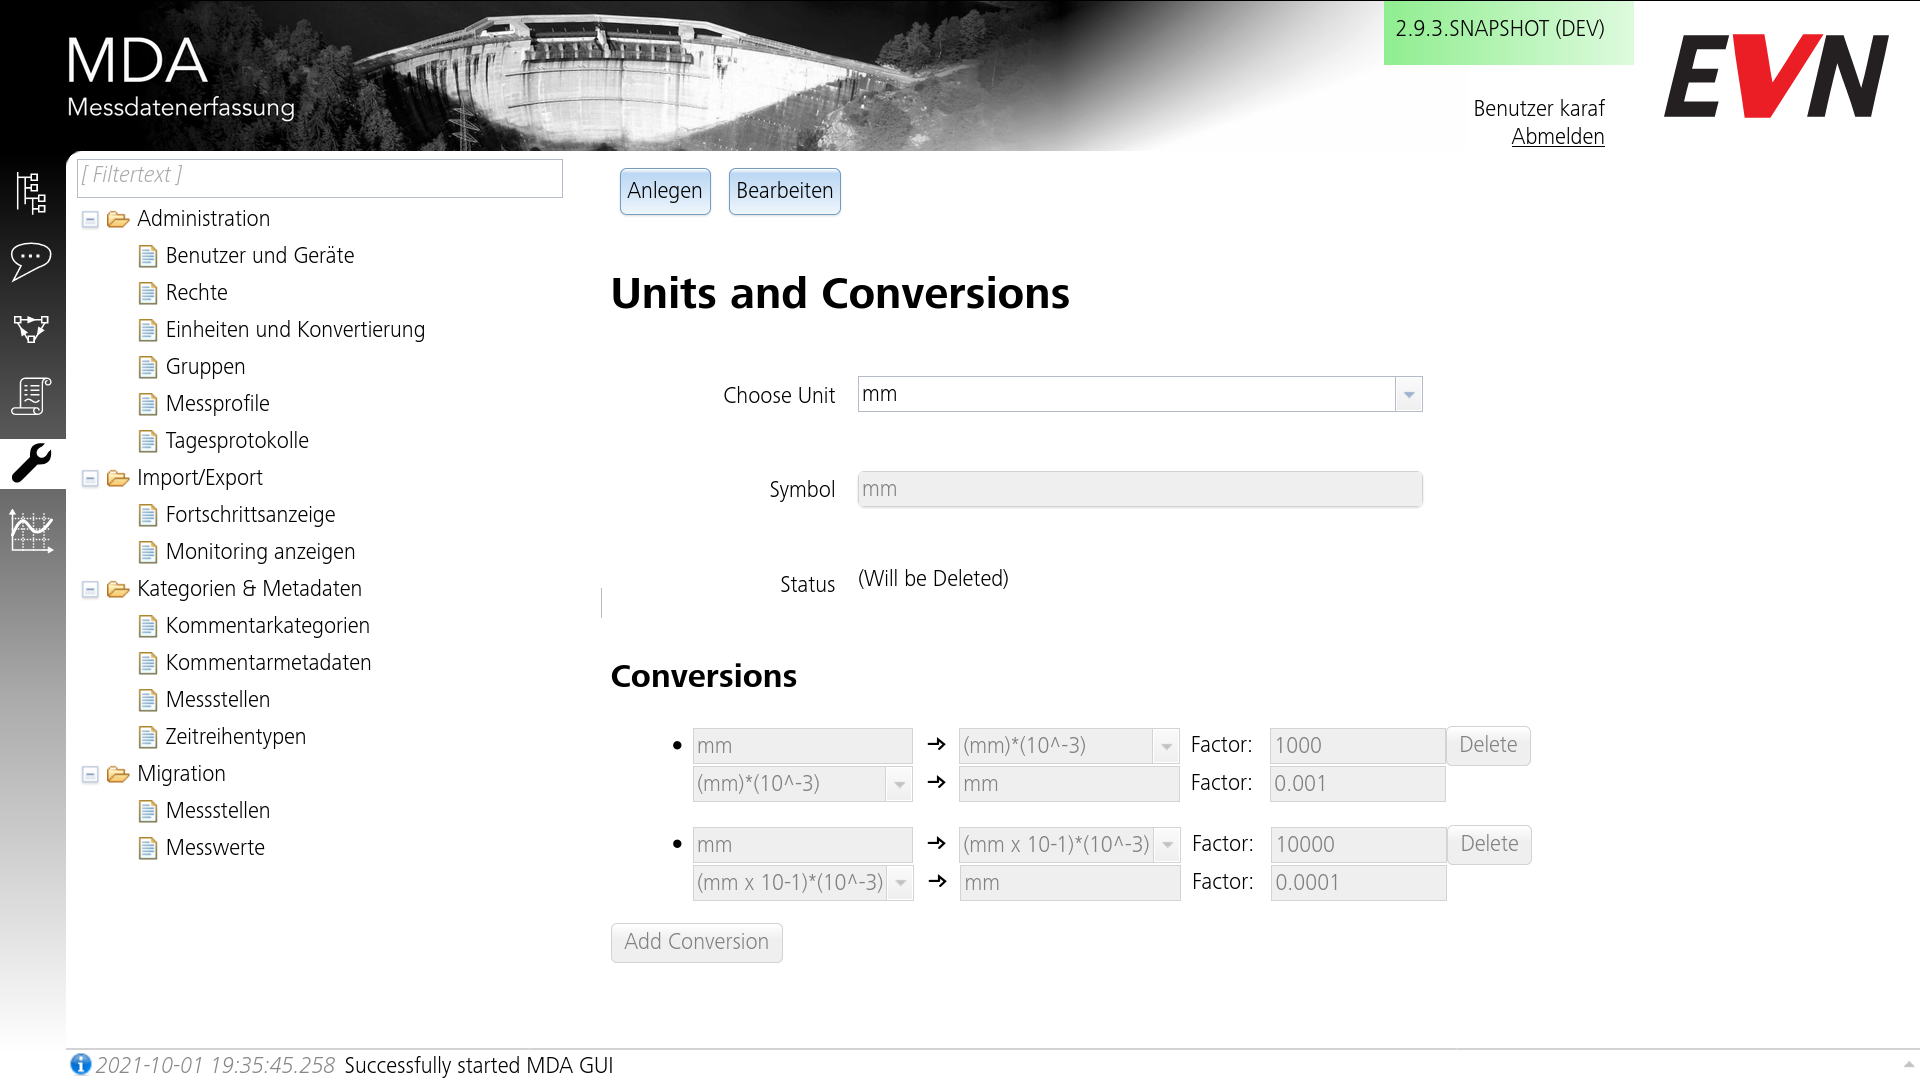Image resolution: width=1920 pixels, height=1080 pixels.
Task: Delete the mm to 10000 conversion
Action: tap(1488, 844)
